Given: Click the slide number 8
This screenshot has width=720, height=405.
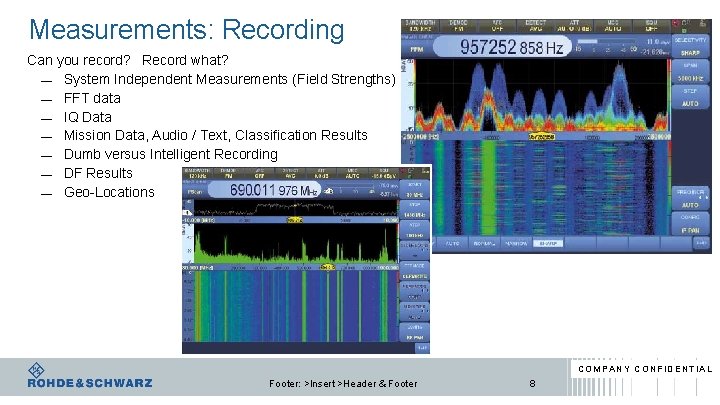Looking at the screenshot, I should point(532,383).
